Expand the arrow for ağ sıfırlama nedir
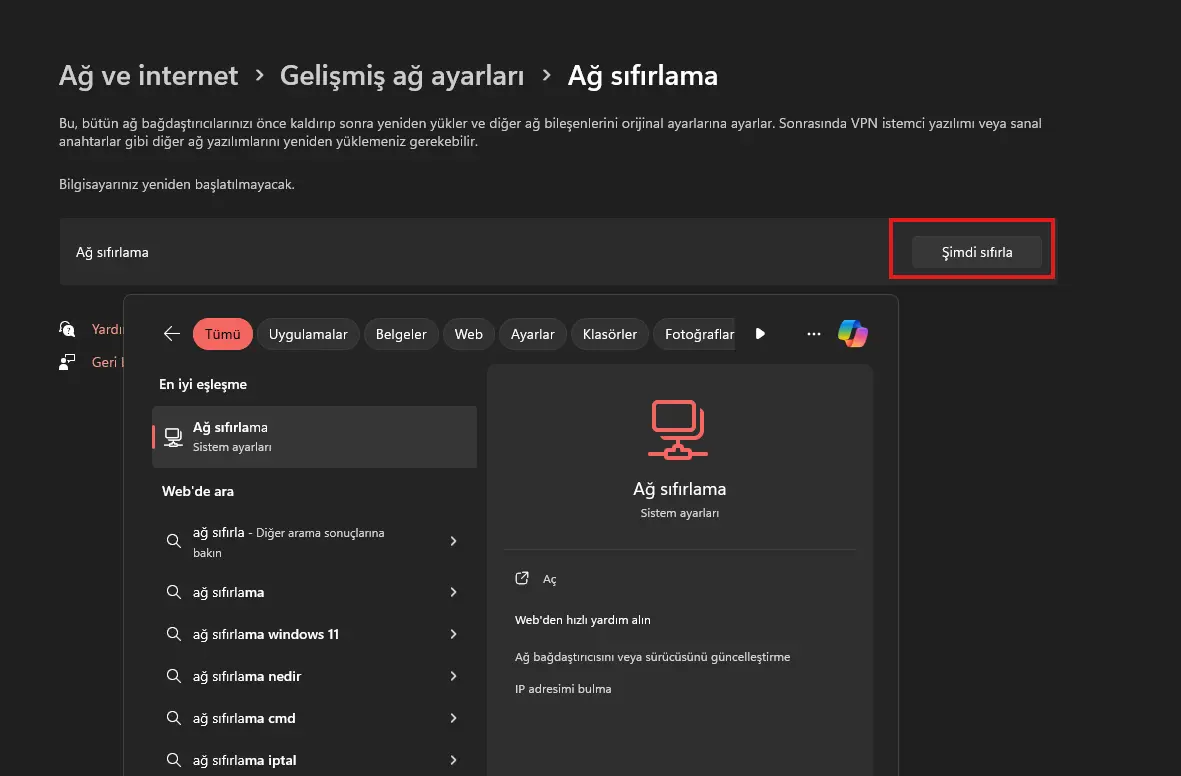This screenshot has width=1181, height=776. (x=453, y=677)
